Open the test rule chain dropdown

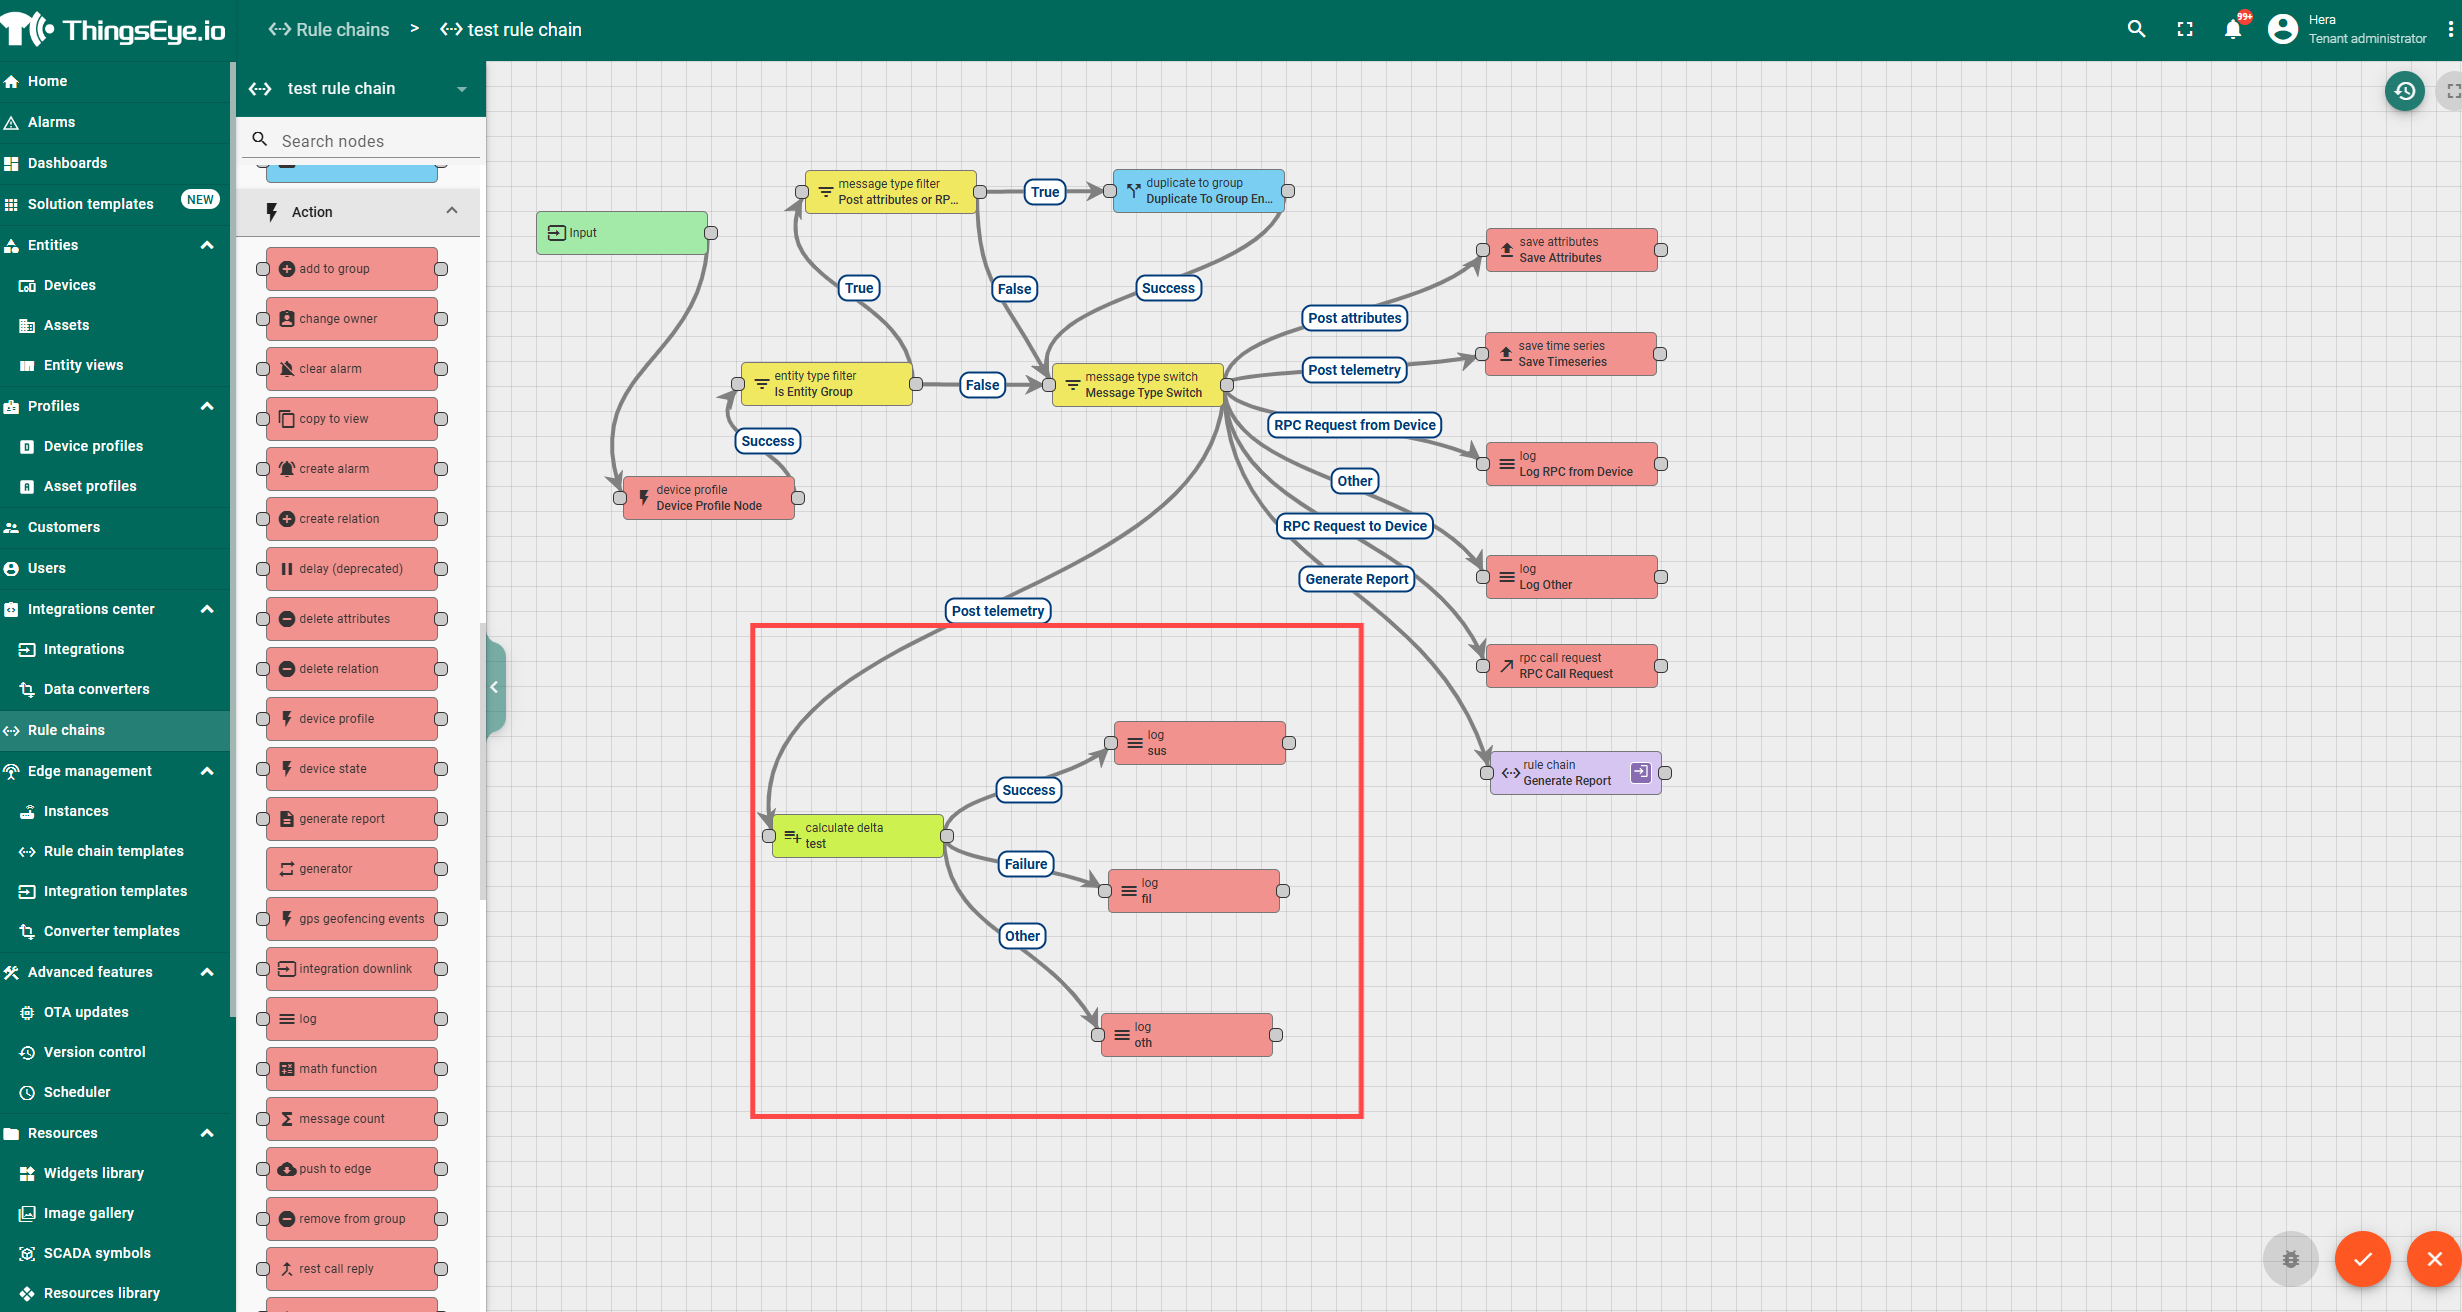tap(461, 89)
